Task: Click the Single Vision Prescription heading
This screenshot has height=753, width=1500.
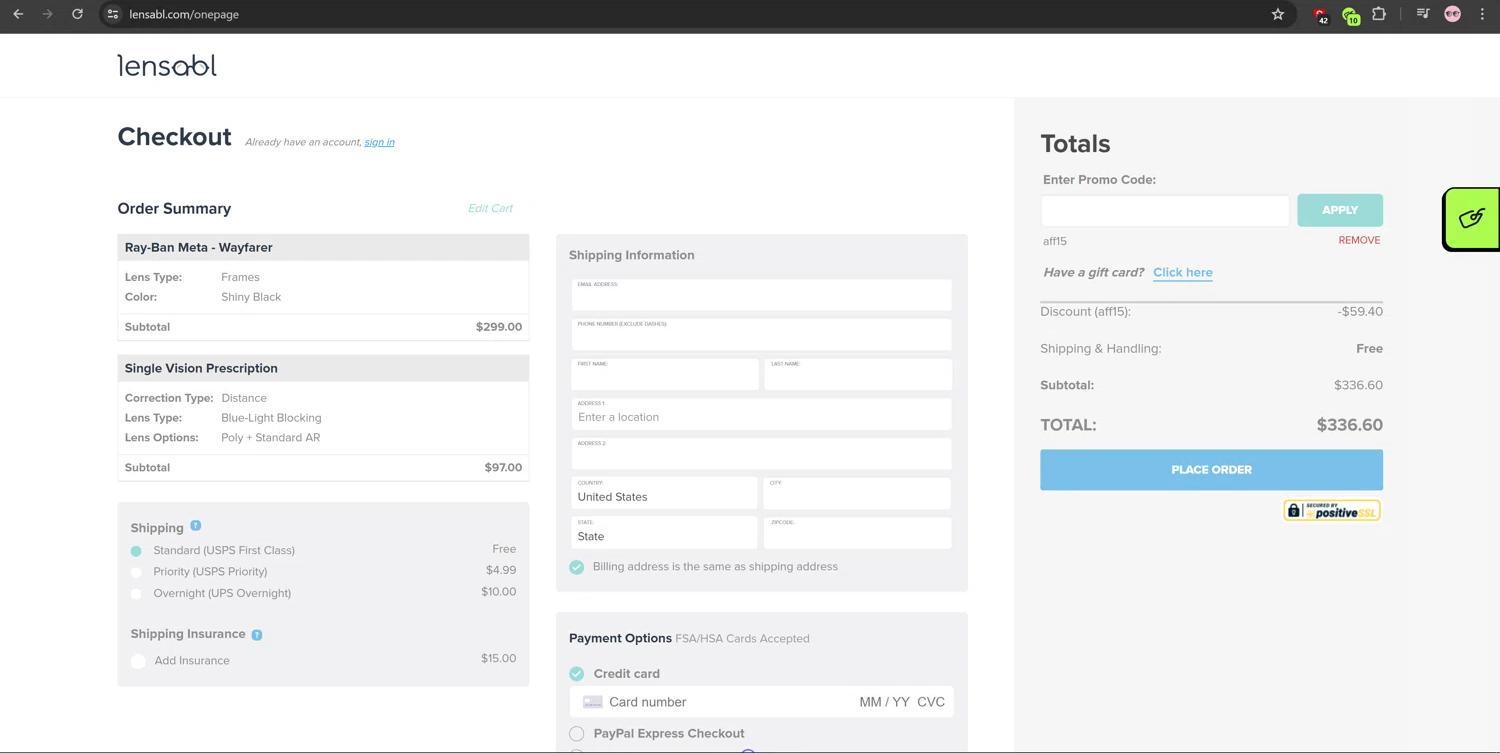Action: pyautogui.click(x=201, y=368)
